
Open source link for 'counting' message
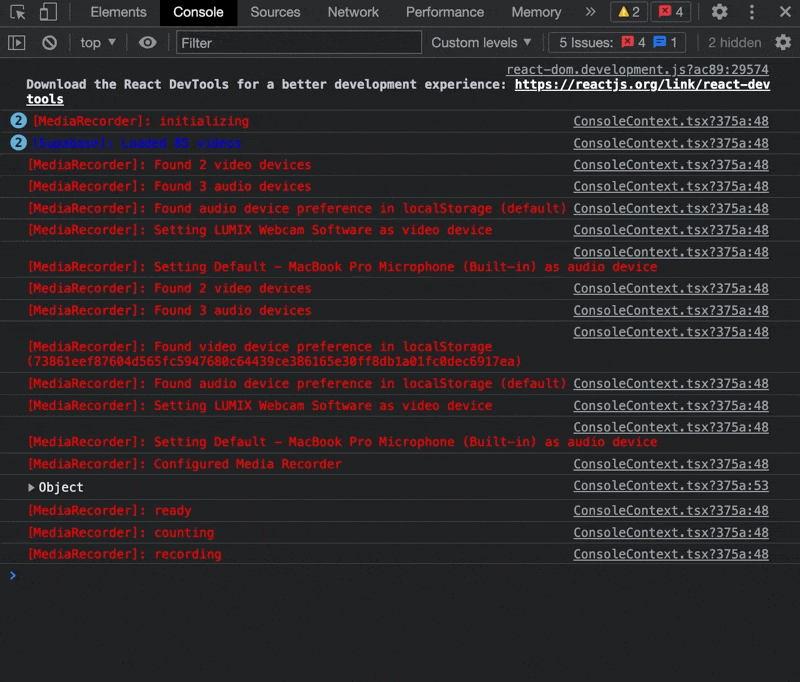pos(671,532)
